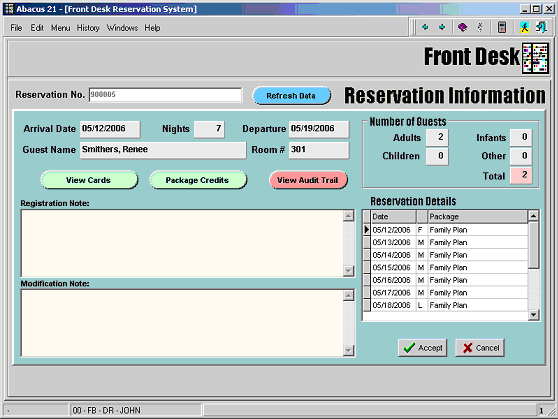The width and height of the screenshot is (558, 419).
Task: Click the exit door toolbar icon
Action: [x=541, y=27]
